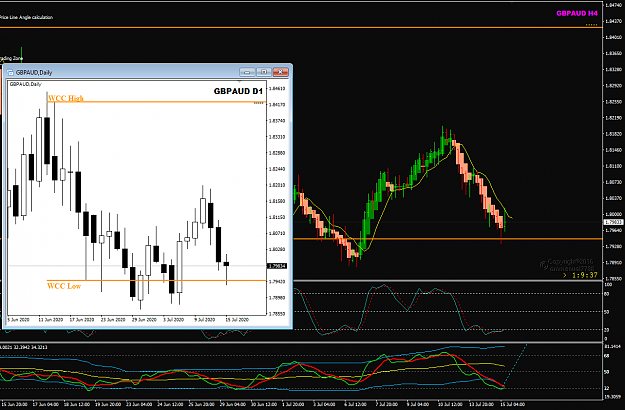Image resolution: width=625 pixels, height=410 pixels.
Task: Select the upper orange horizontal line on H4 chart
Action: 299,27
